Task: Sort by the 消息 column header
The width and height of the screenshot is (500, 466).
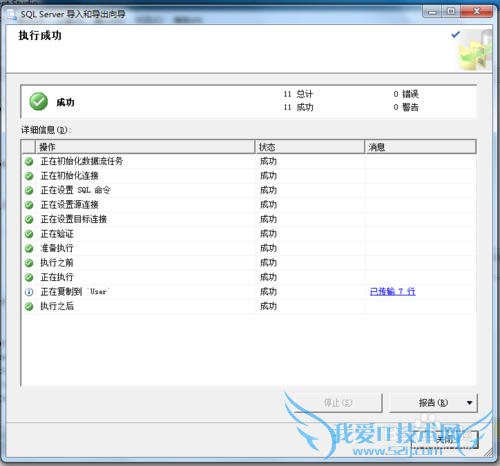Action: (x=421, y=147)
